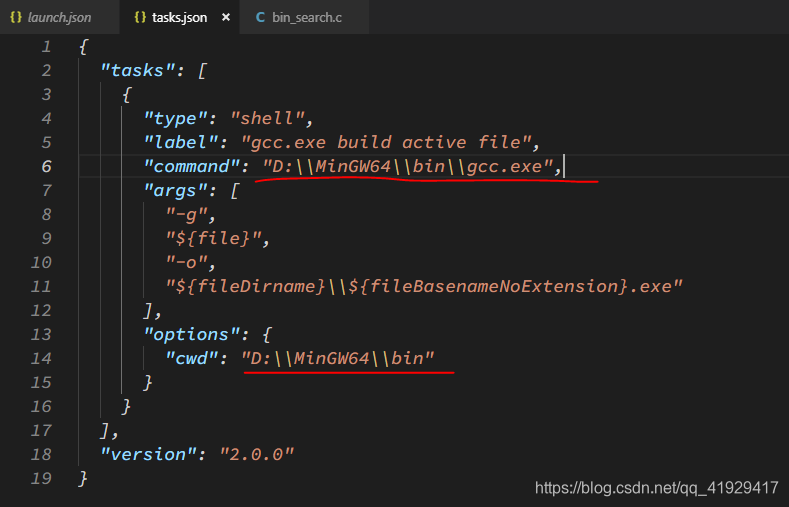The width and height of the screenshot is (789, 507).
Task: Switch to the launch.json tab
Action: click(59, 17)
